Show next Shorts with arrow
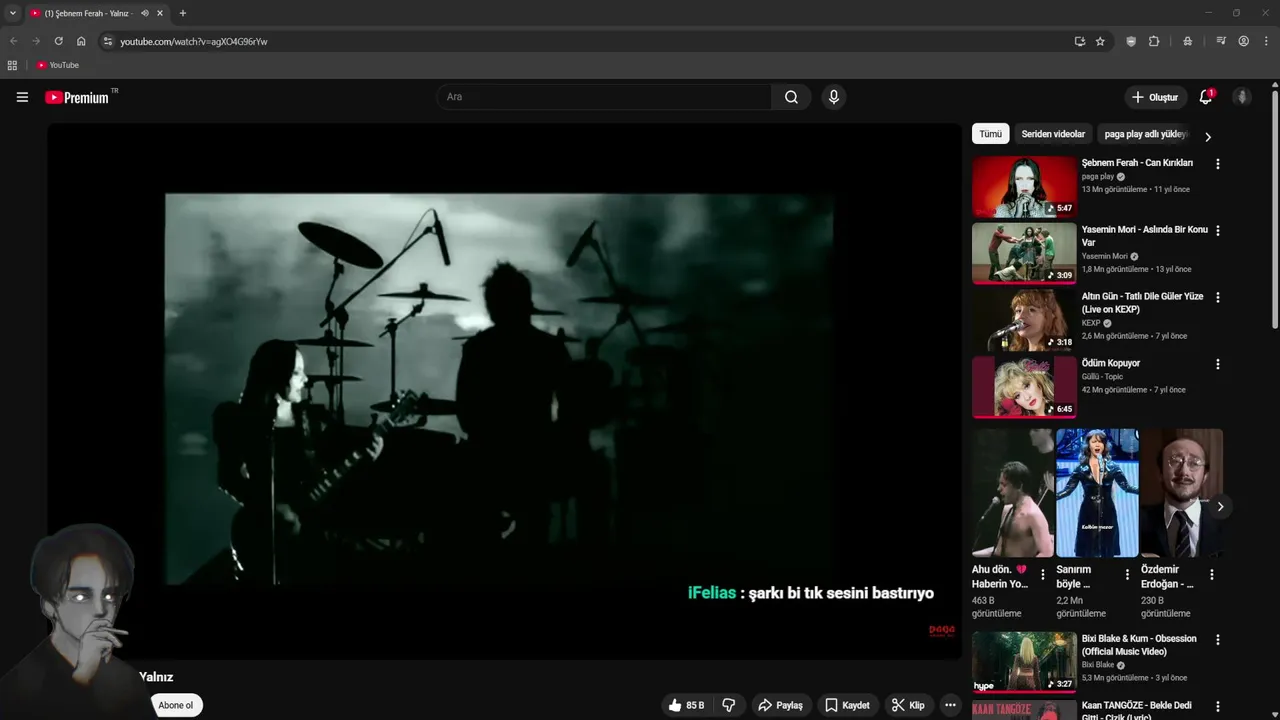The width and height of the screenshot is (1280, 720). click(x=1220, y=507)
